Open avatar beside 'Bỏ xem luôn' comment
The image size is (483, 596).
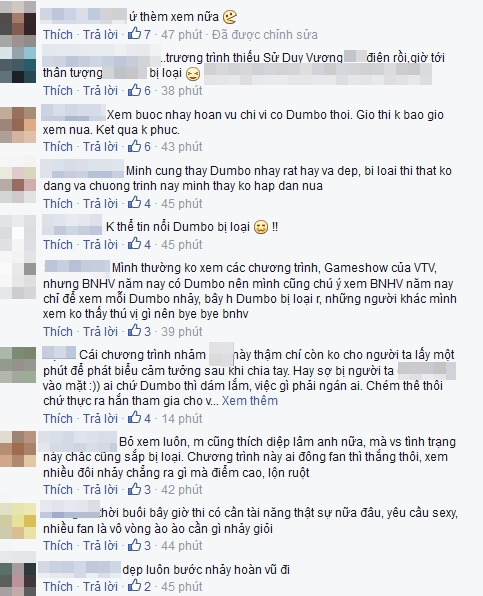tap(18, 449)
